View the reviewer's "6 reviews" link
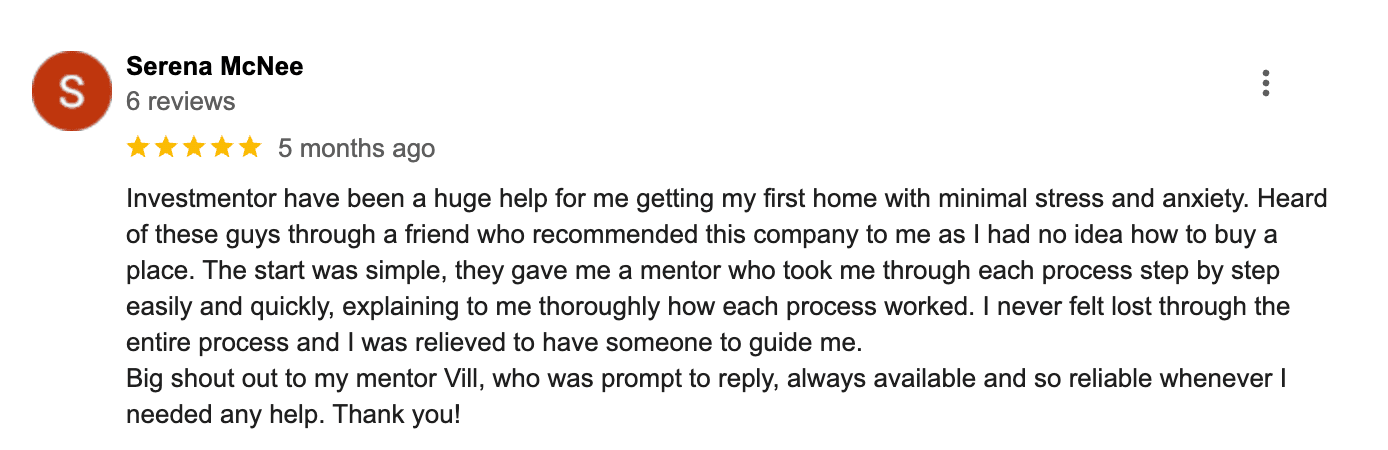This screenshot has height=450, width=1388. point(180,101)
